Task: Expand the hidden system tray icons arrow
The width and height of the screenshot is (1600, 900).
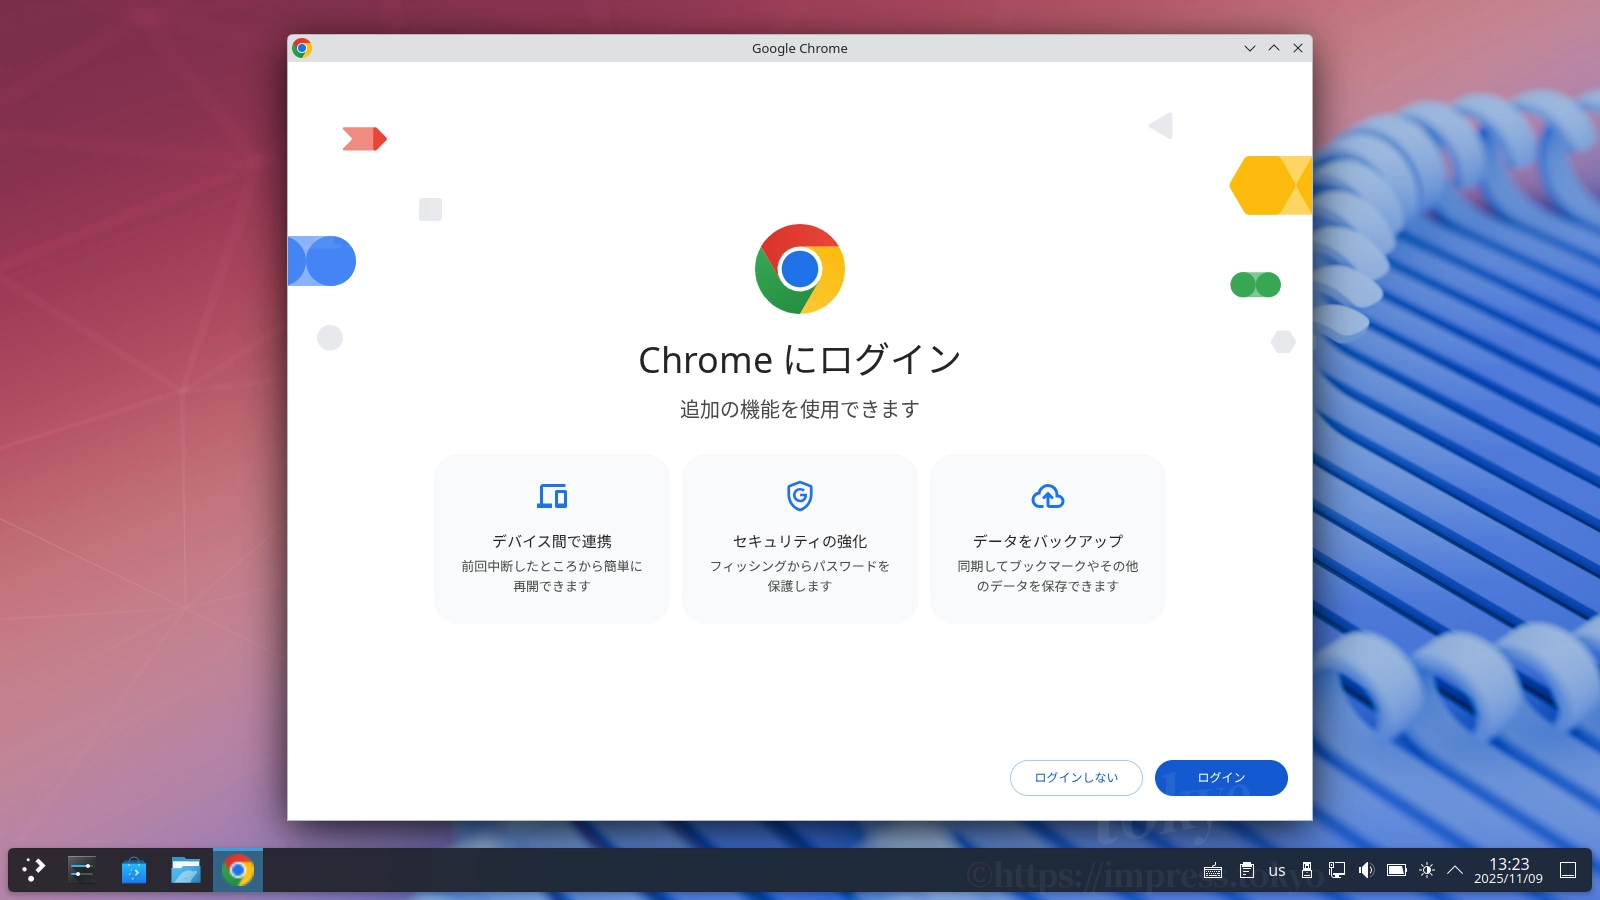Action: (1455, 870)
